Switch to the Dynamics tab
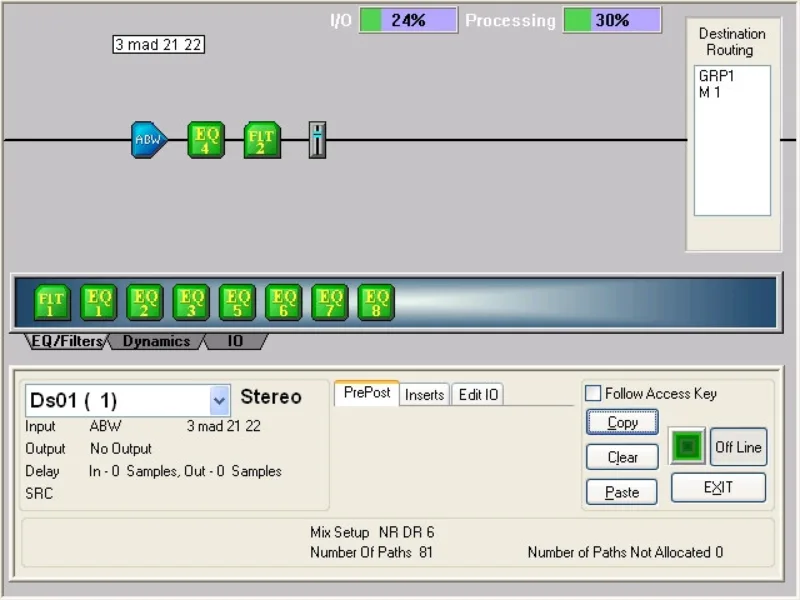Image resolution: width=800 pixels, height=600 pixels. tap(157, 341)
